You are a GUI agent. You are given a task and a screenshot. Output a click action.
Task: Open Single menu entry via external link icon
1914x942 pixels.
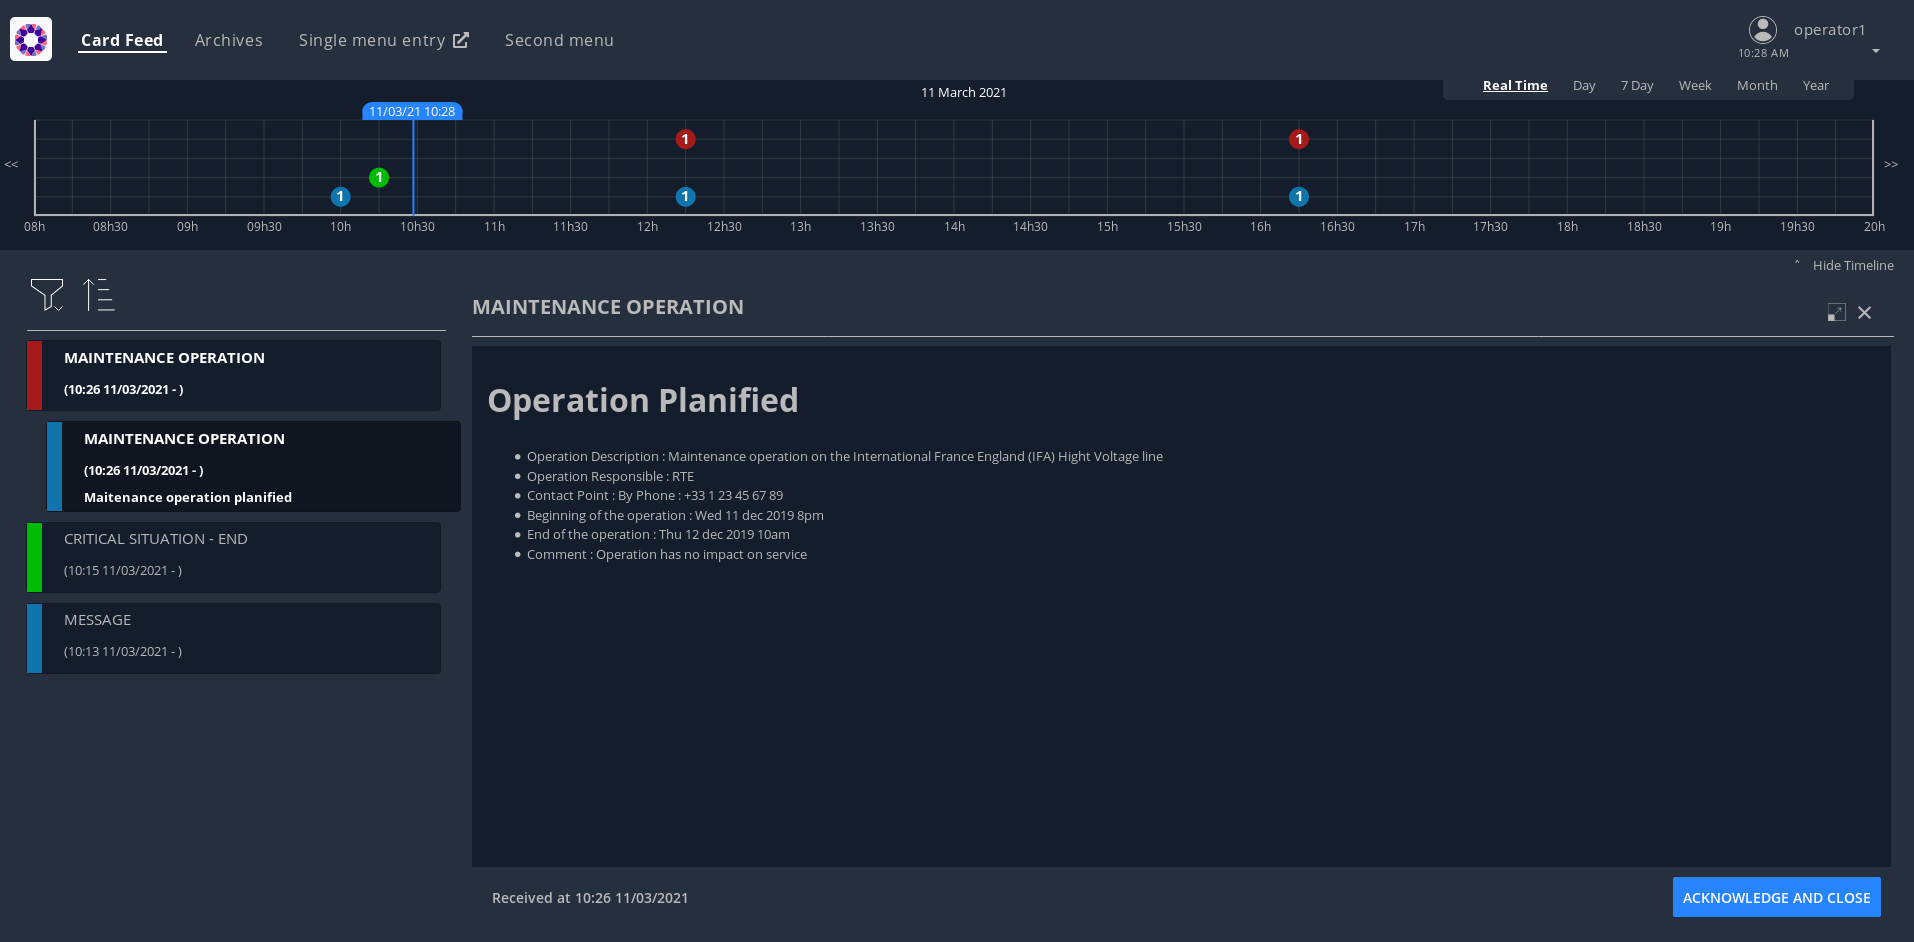[x=461, y=39]
